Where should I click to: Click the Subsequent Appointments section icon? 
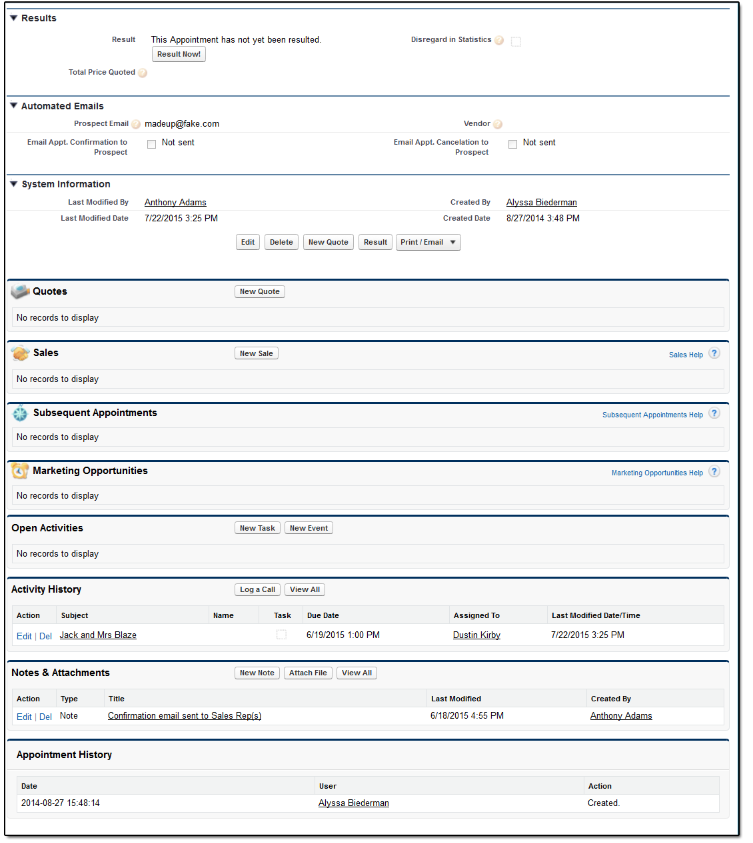click(20, 413)
